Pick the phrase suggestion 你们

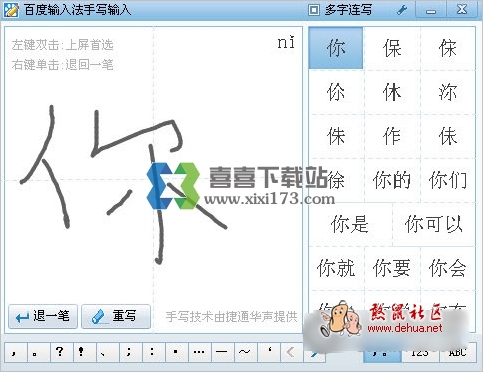pos(447,180)
